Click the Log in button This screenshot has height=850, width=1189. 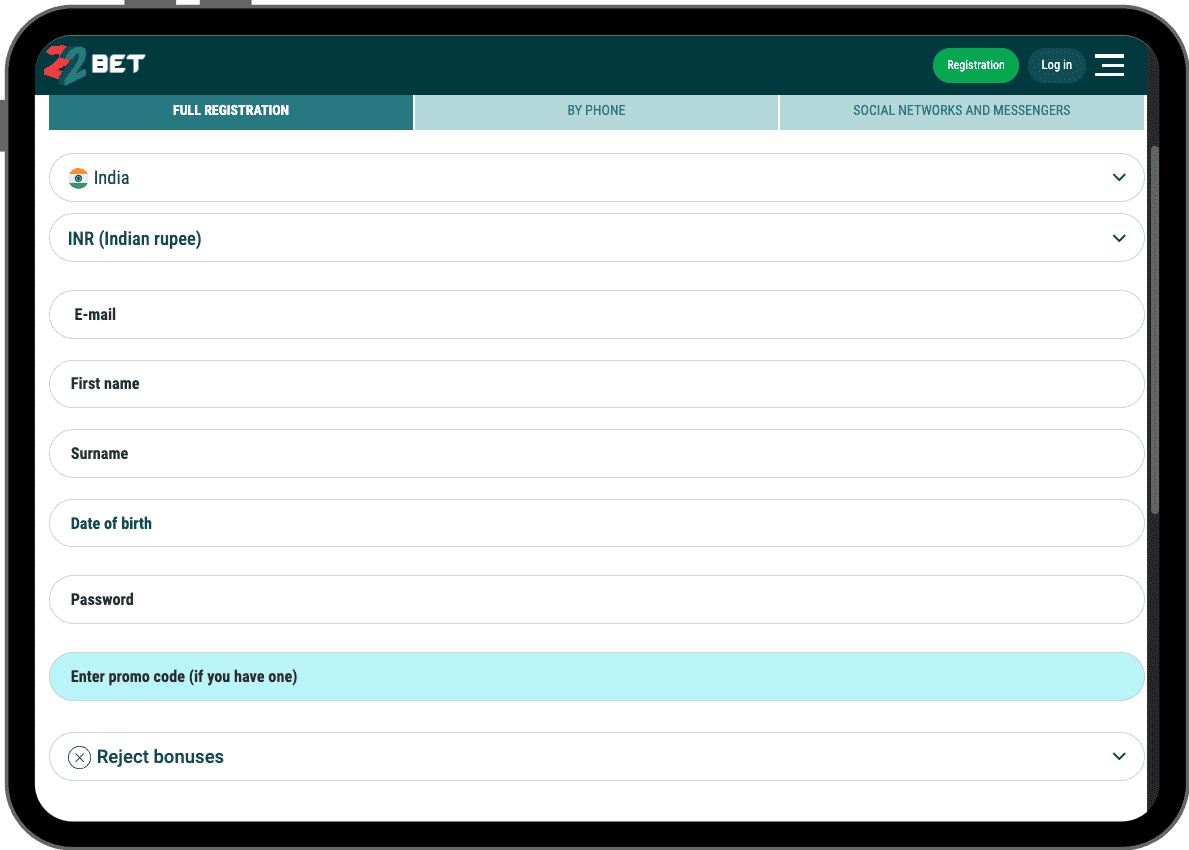coord(1056,65)
